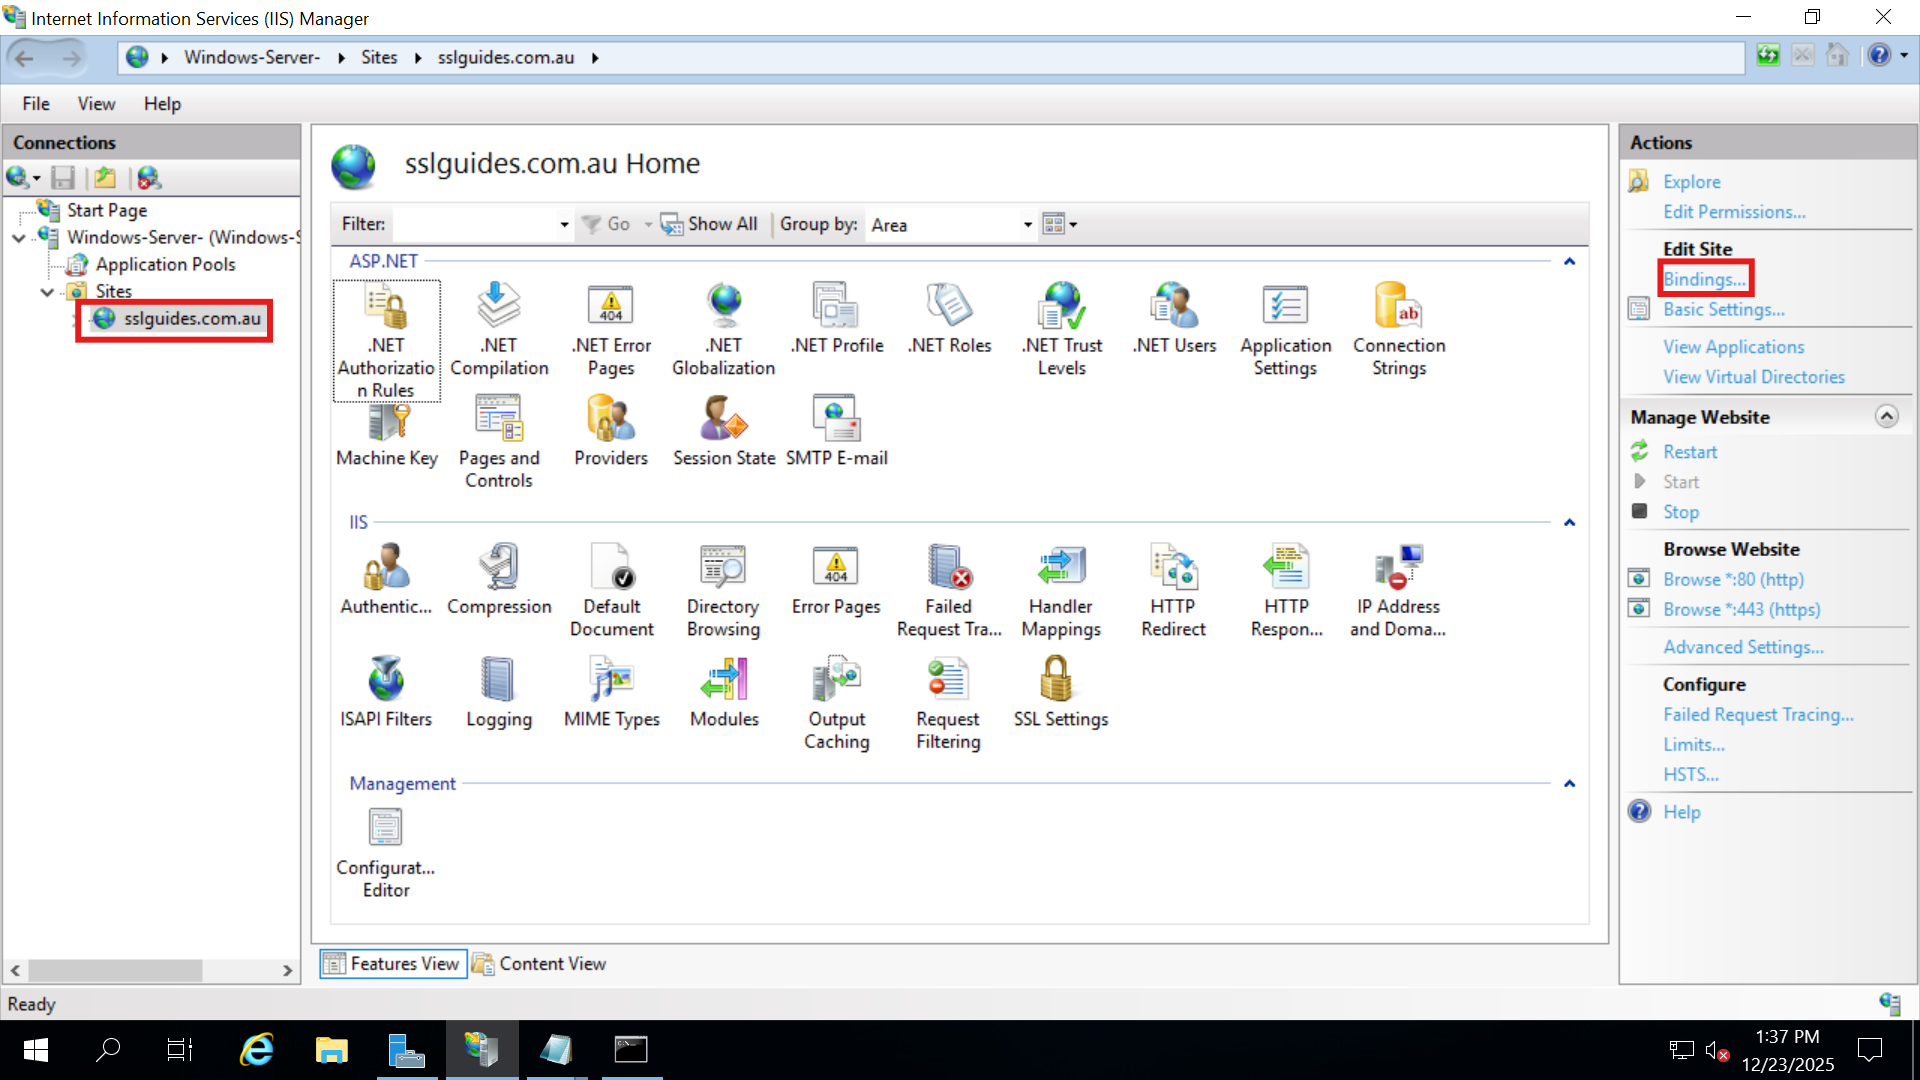This screenshot has width=1920, height=1080.
Task: Open Request Filtering feature
Action: coord(948,704)
